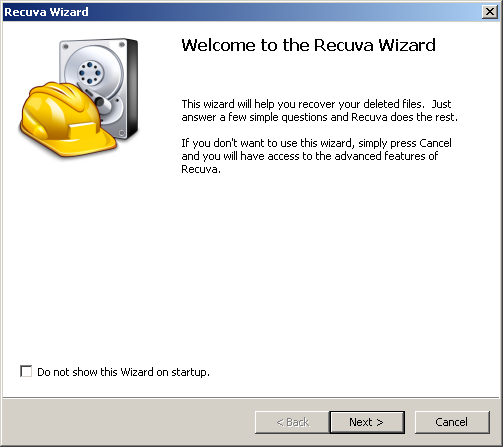Click the 'If you don't want to use this wizard' paragraph
The height and width of the screenshot is (447, 503).
pos(316,156)
